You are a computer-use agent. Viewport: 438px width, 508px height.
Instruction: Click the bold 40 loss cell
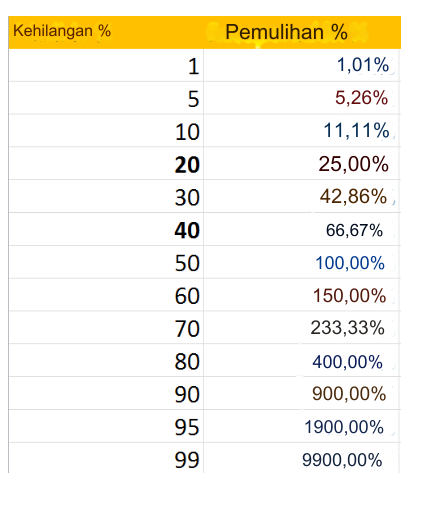click(x=106, y=229)
